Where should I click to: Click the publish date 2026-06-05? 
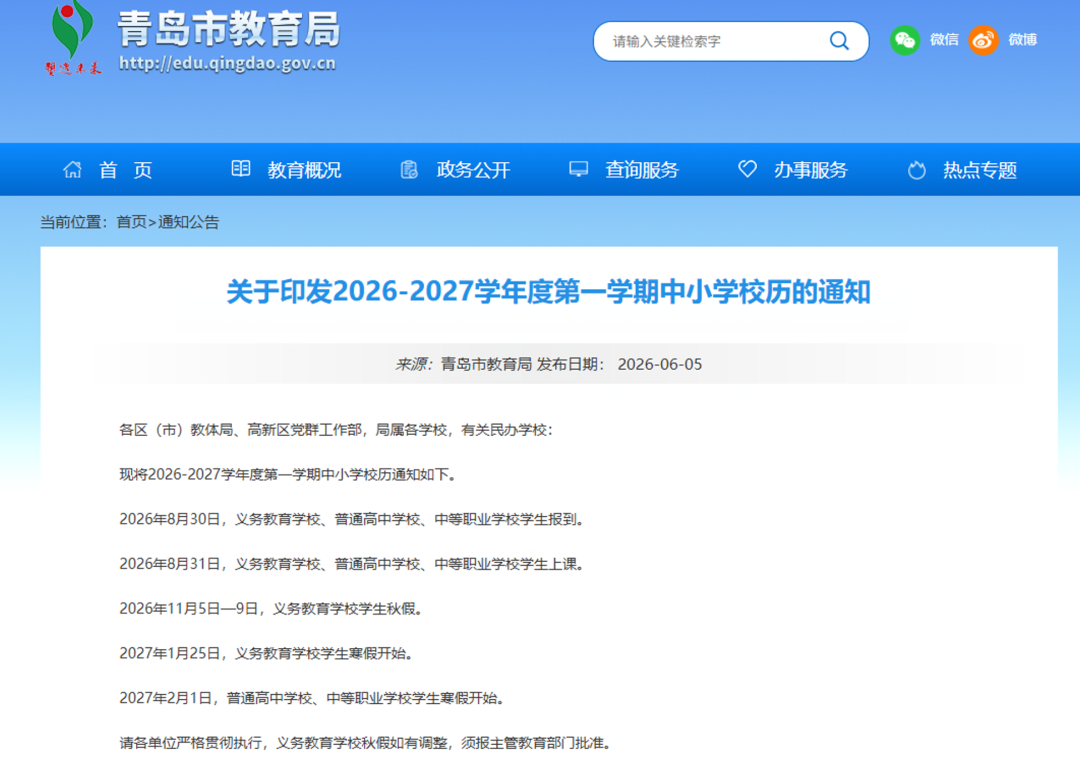pos(660,365)
